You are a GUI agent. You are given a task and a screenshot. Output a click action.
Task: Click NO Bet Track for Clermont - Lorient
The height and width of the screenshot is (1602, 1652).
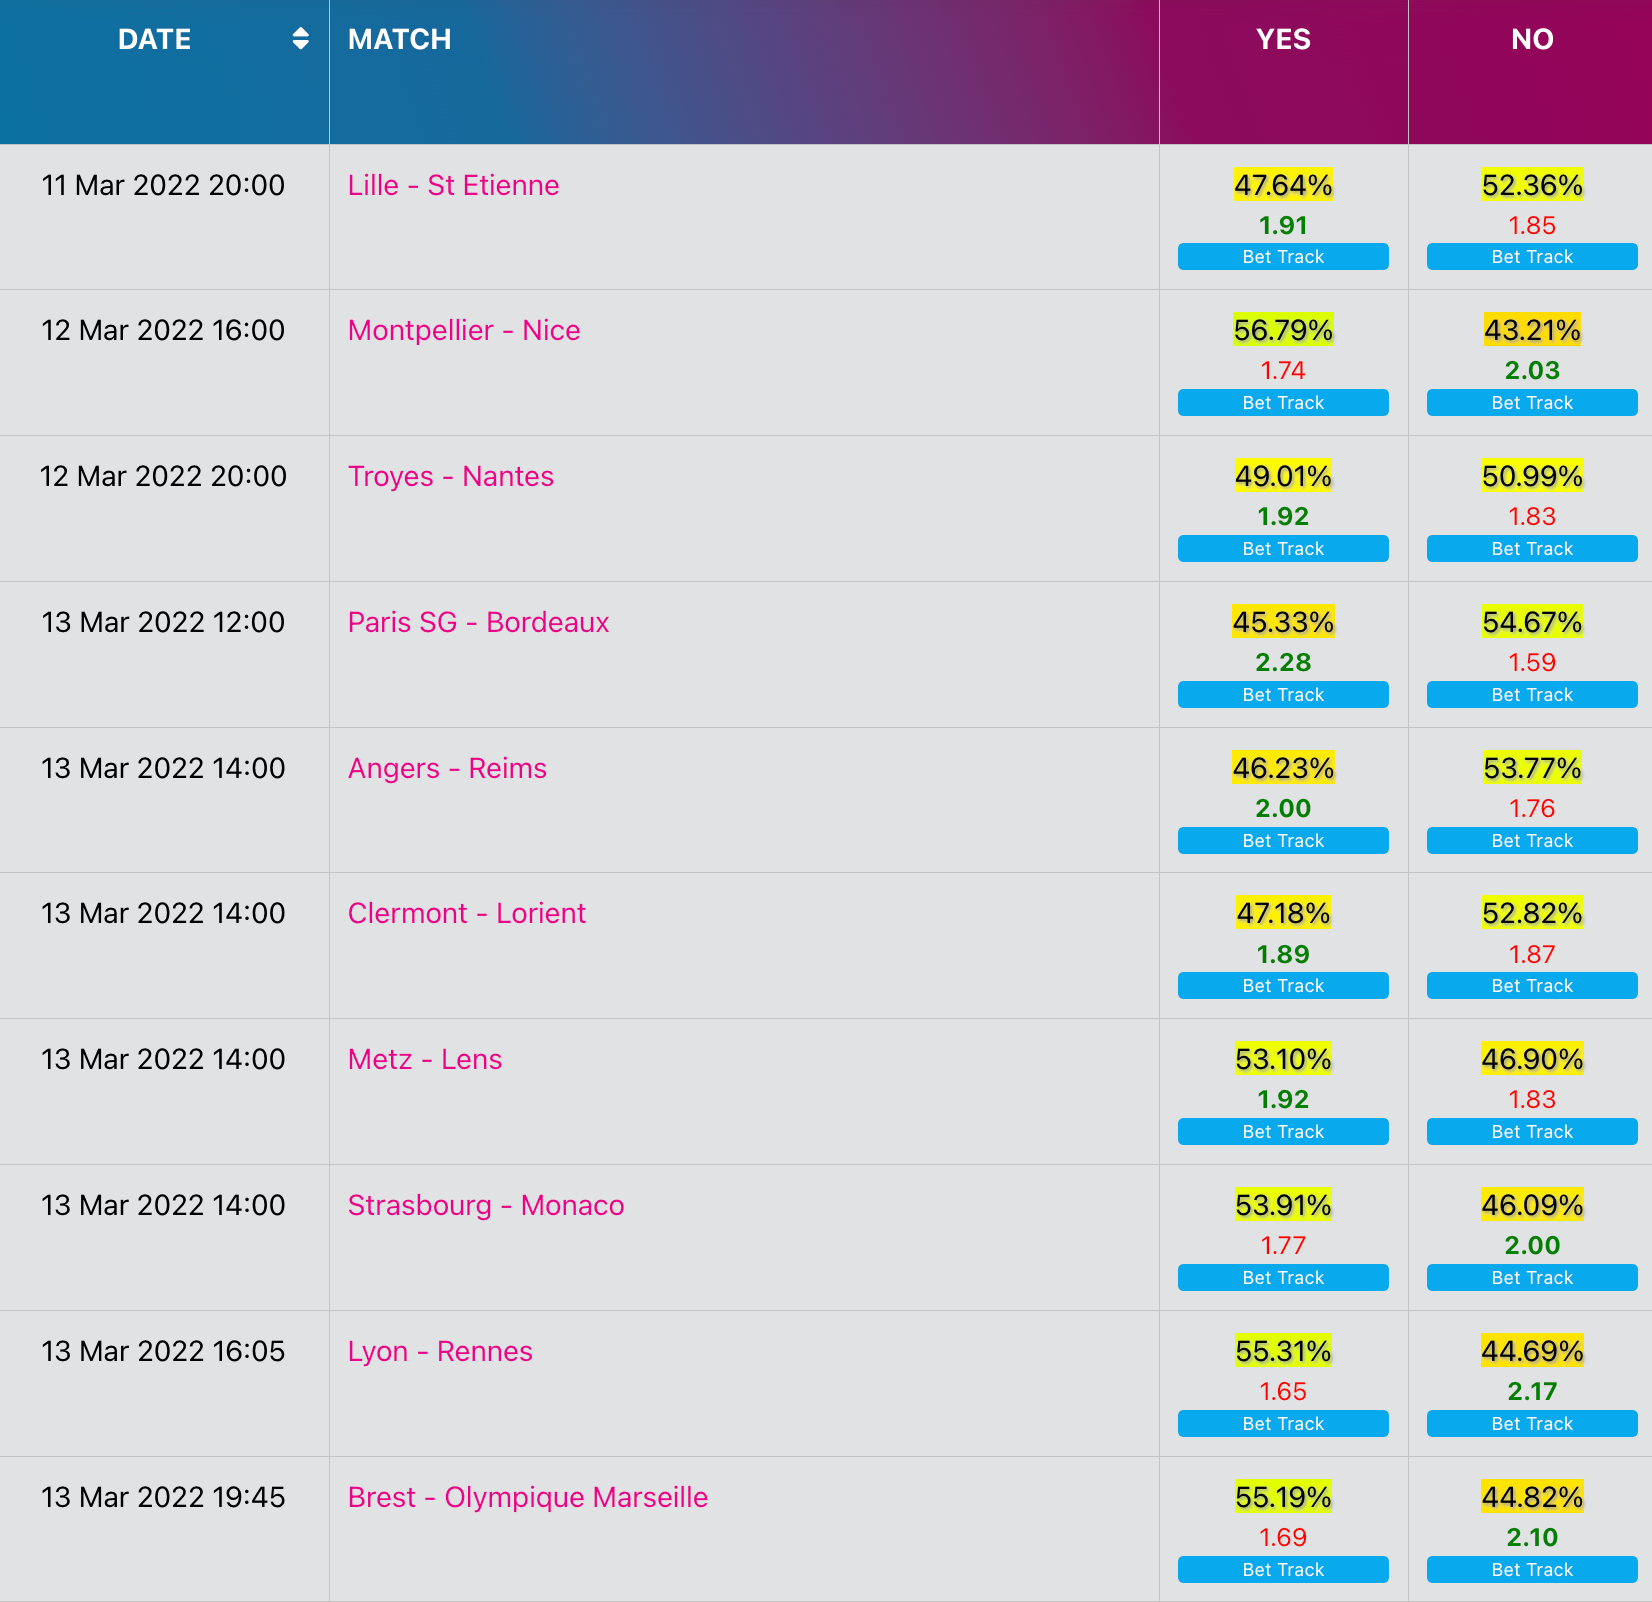1532,986
